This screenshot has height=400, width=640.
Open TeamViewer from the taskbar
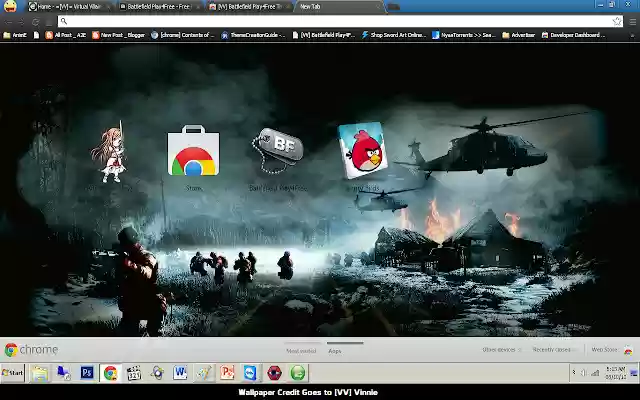click(x=250, y=373)
